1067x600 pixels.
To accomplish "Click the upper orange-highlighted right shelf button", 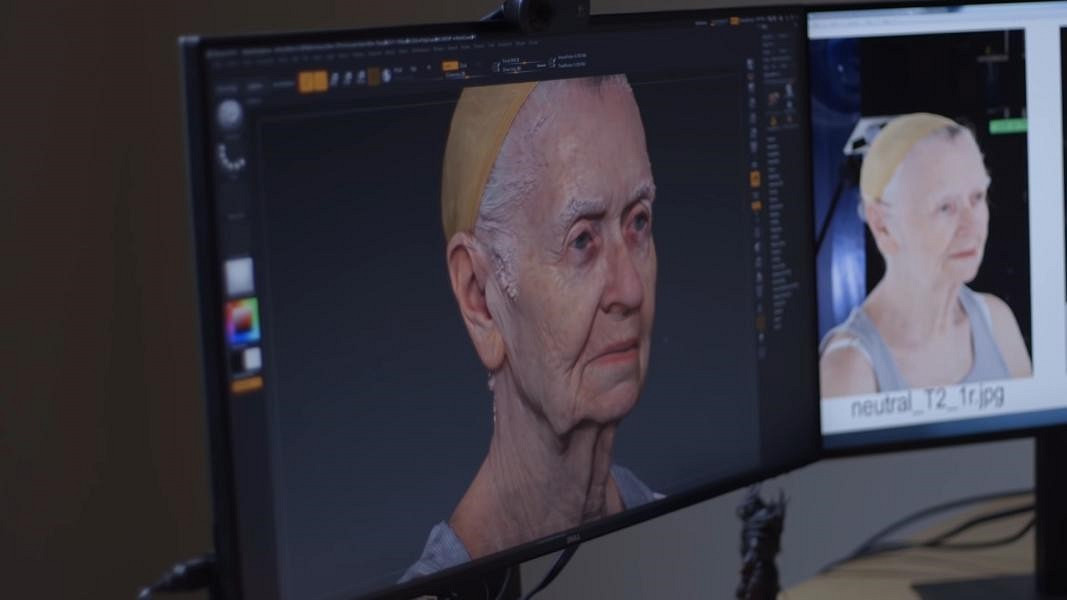I will [x=755, y=178].
